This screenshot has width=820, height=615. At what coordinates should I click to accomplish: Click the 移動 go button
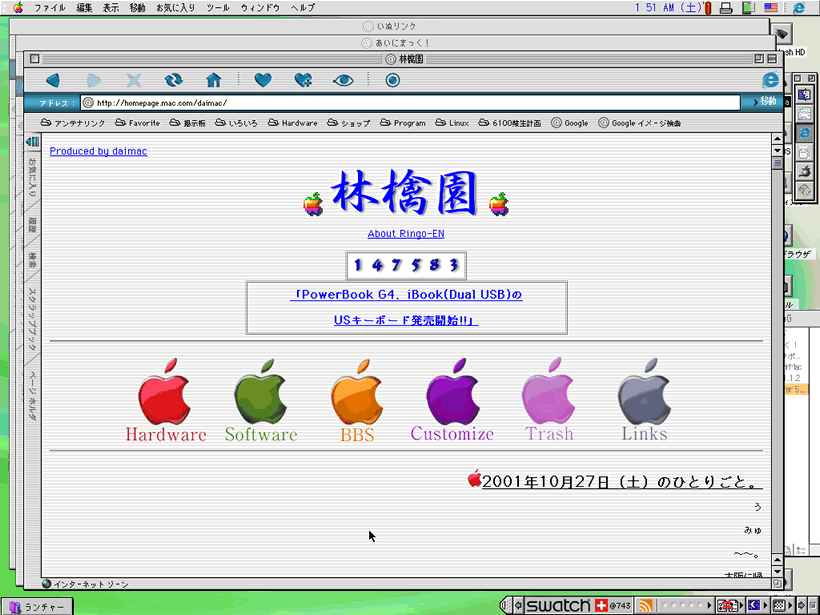click(x=764, y=101)
